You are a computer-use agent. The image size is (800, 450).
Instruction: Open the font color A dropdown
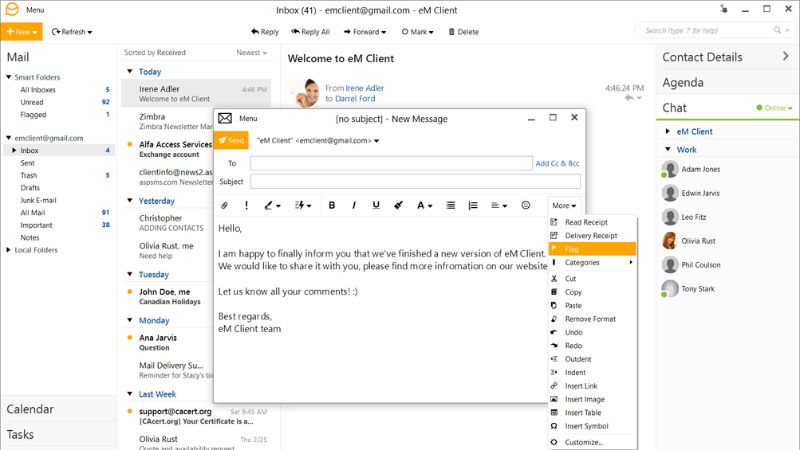point(424,205)
